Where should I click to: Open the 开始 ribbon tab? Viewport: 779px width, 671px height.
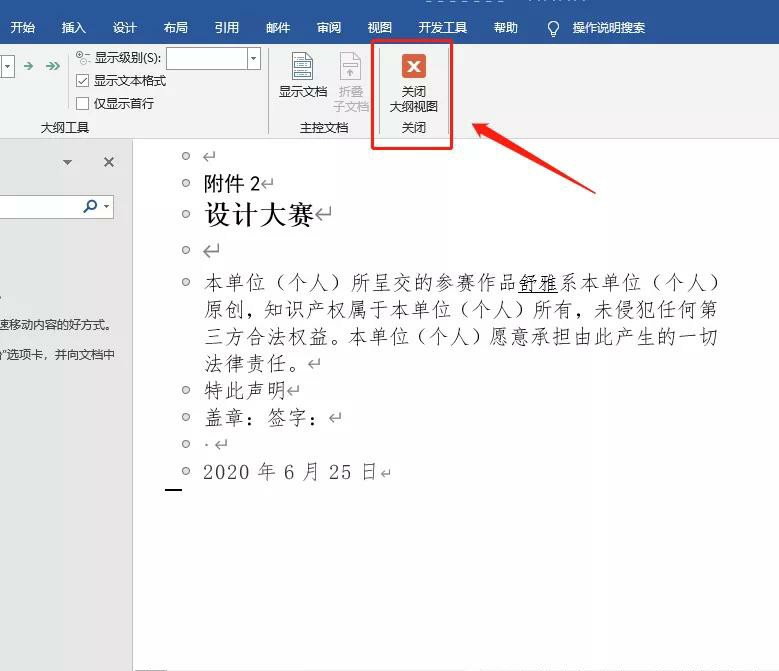[x=22, y=27]
